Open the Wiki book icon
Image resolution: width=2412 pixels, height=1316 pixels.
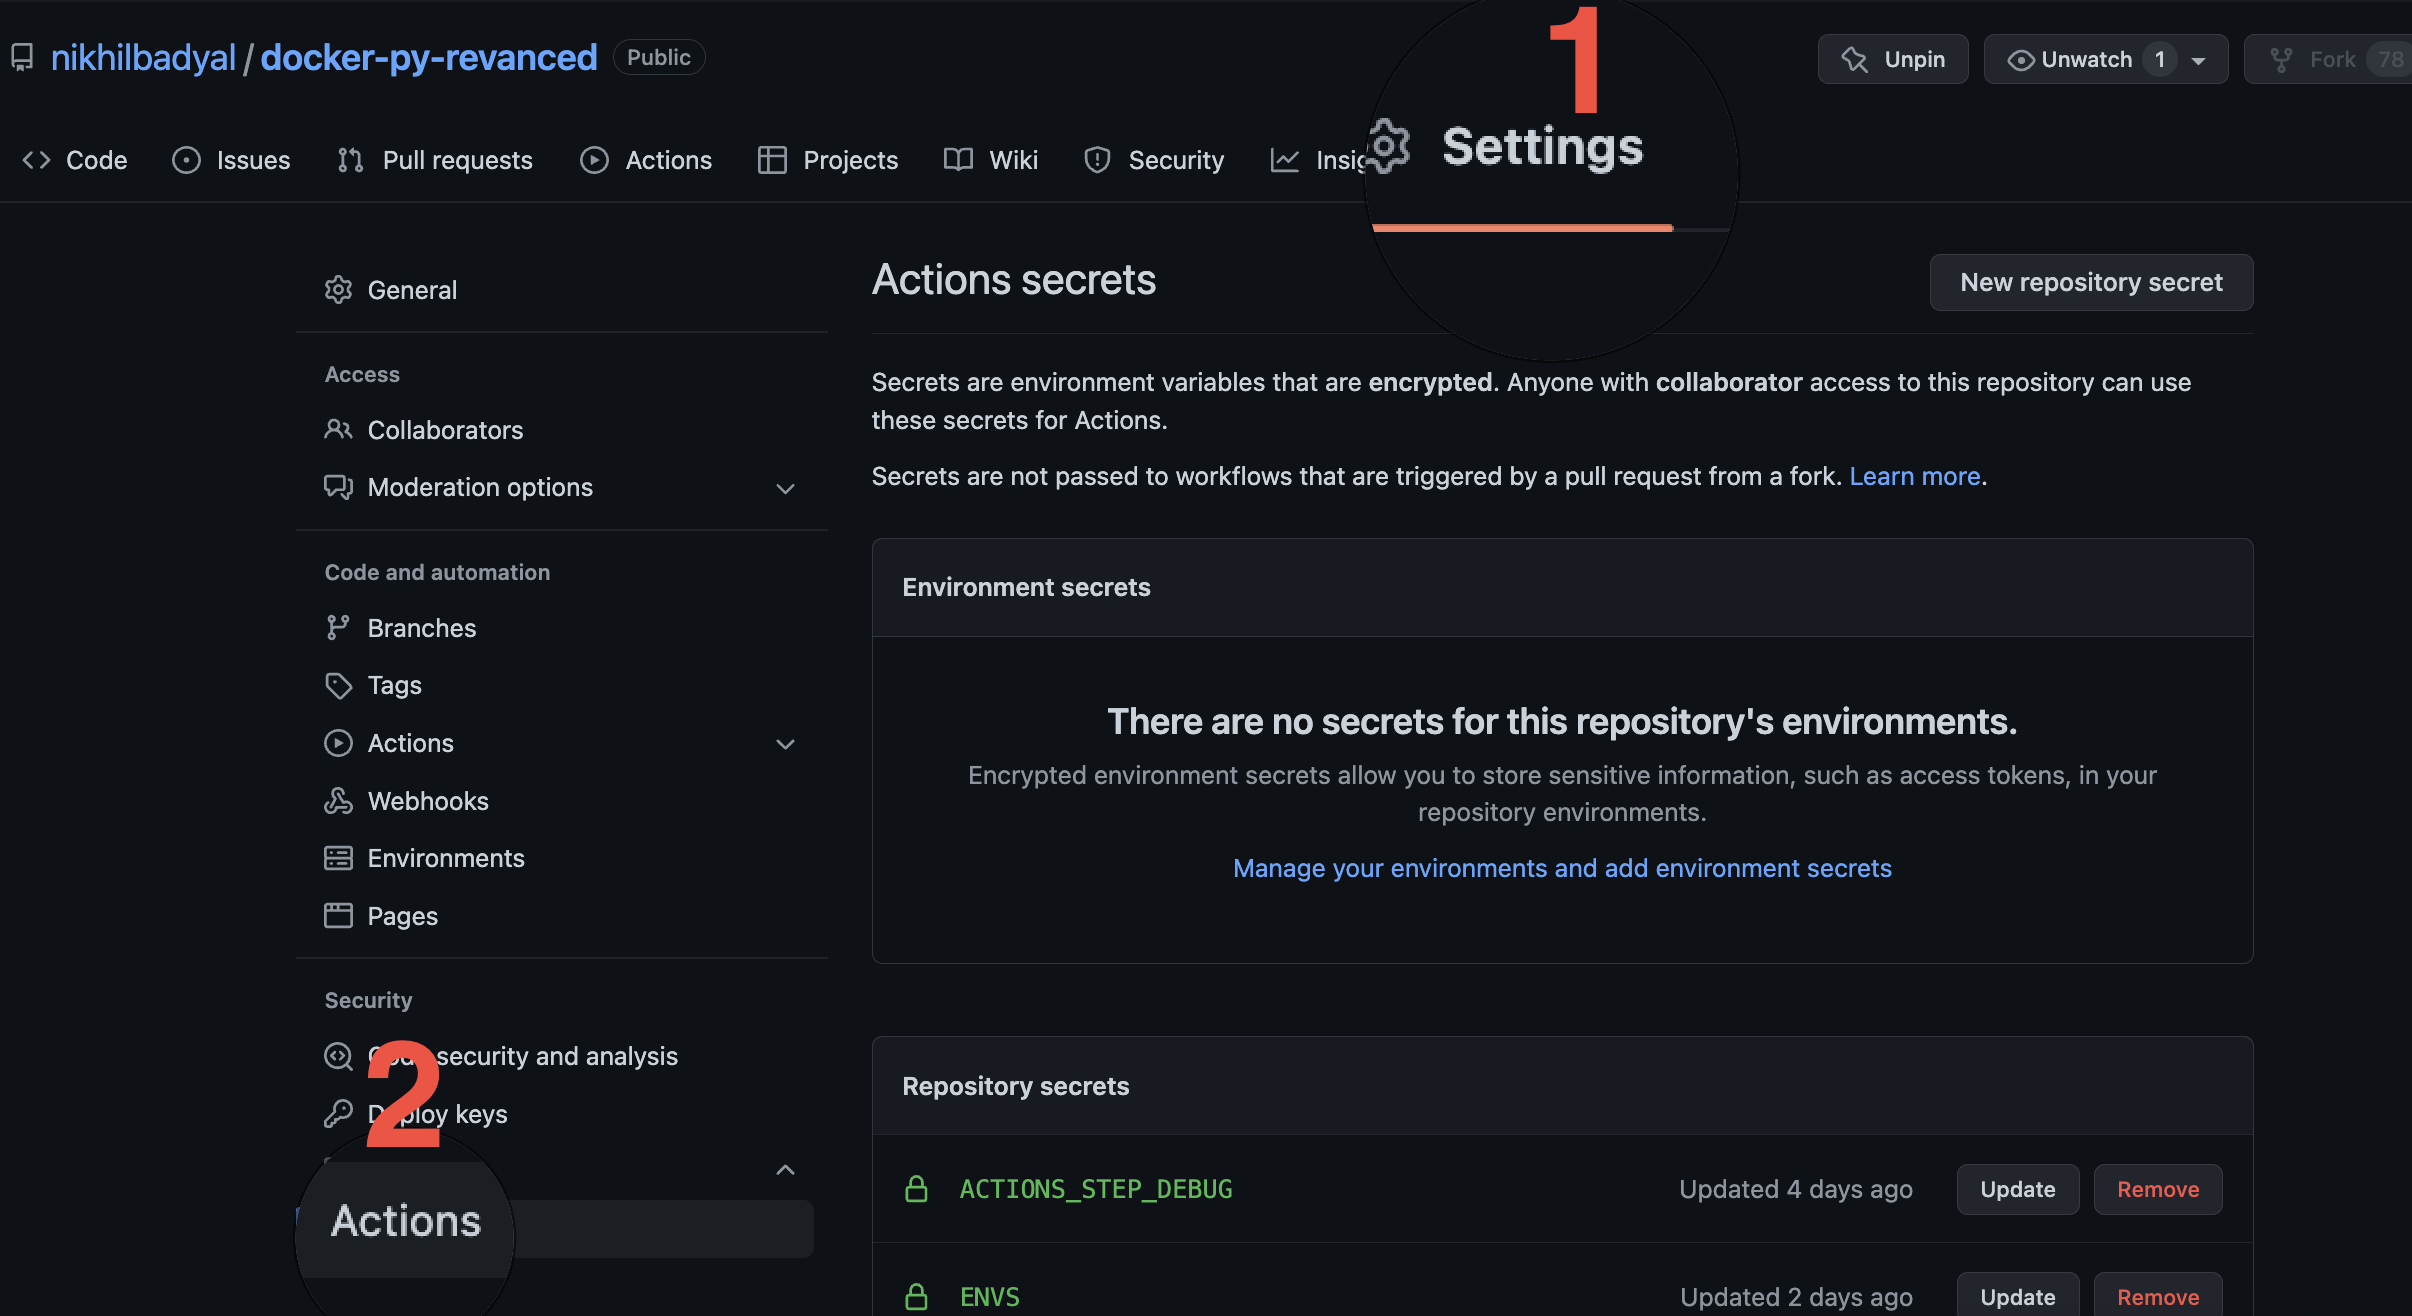958,160
